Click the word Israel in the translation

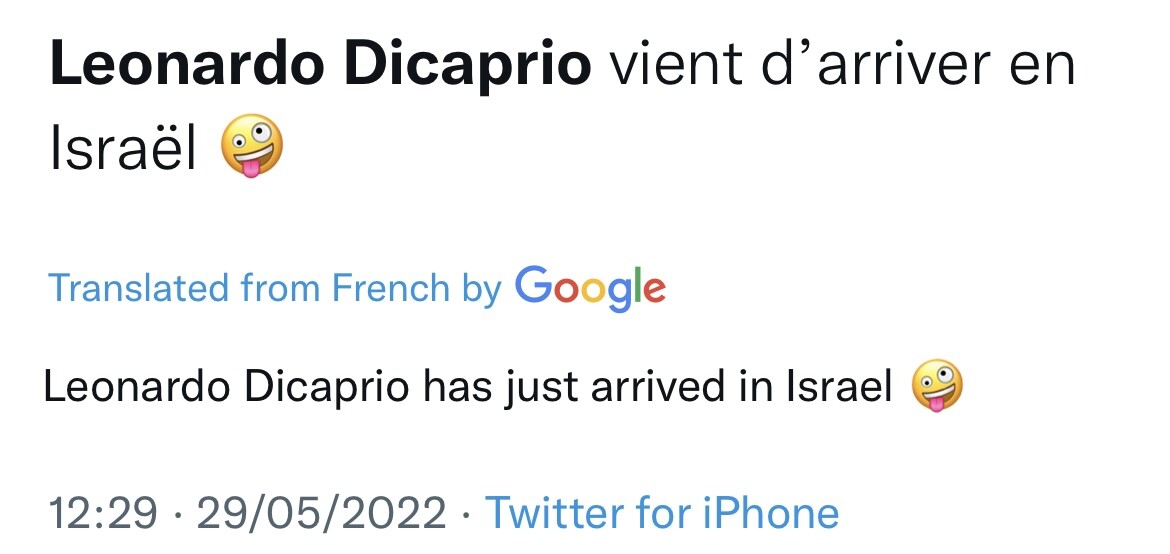point(839,388)
